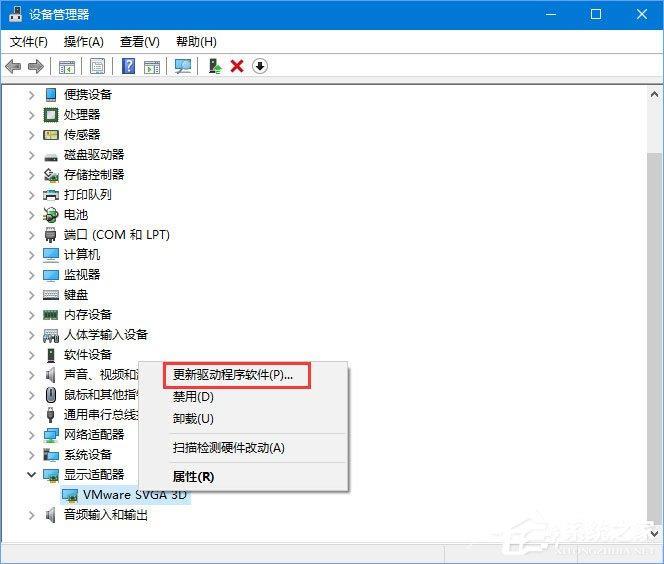This screenshot has width=664, height=564.
Task: Click the red X uninstall device icon
Action: pos(237,66)
